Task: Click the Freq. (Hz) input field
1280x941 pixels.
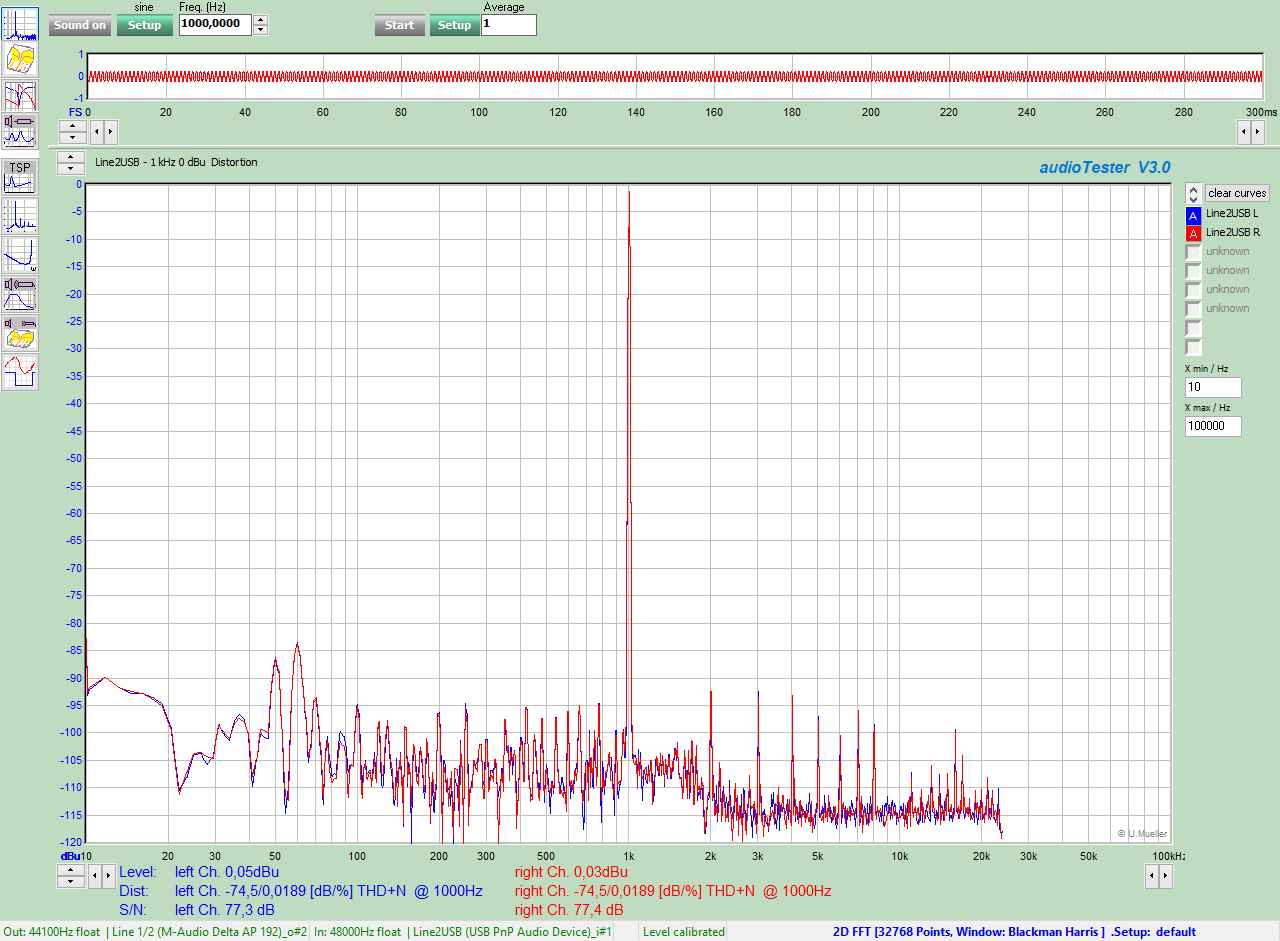Action: (x=215, y=25)
